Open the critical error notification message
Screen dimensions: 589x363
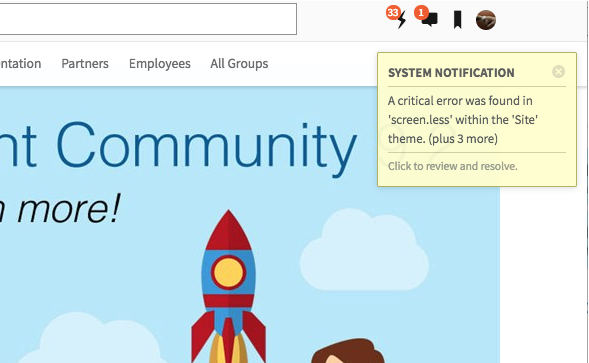(463, 120)
